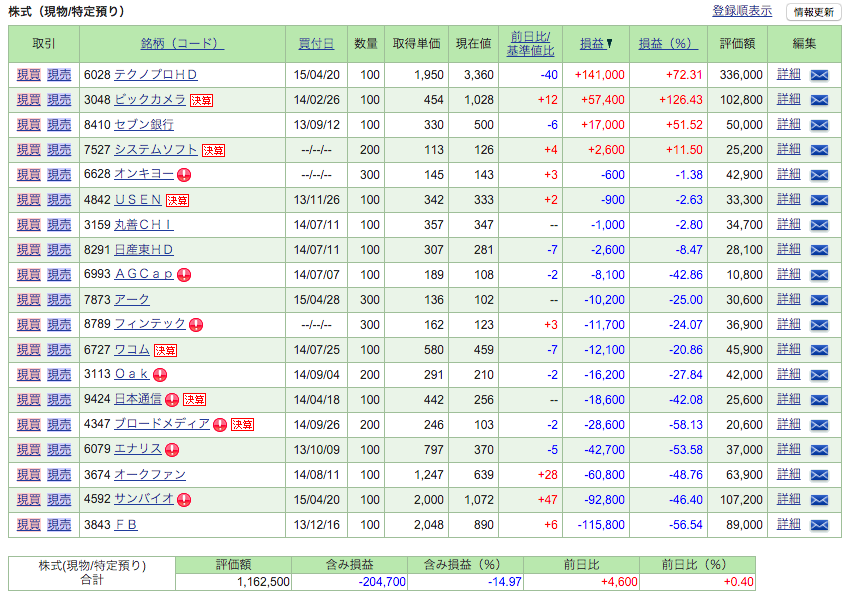
Task: Open システムソフト stock link
Action: click(x=156, y=150)
